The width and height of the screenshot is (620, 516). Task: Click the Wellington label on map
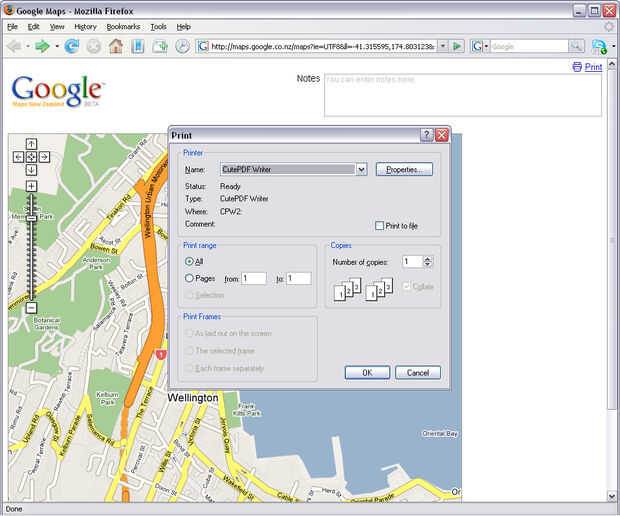pos(193,398)
